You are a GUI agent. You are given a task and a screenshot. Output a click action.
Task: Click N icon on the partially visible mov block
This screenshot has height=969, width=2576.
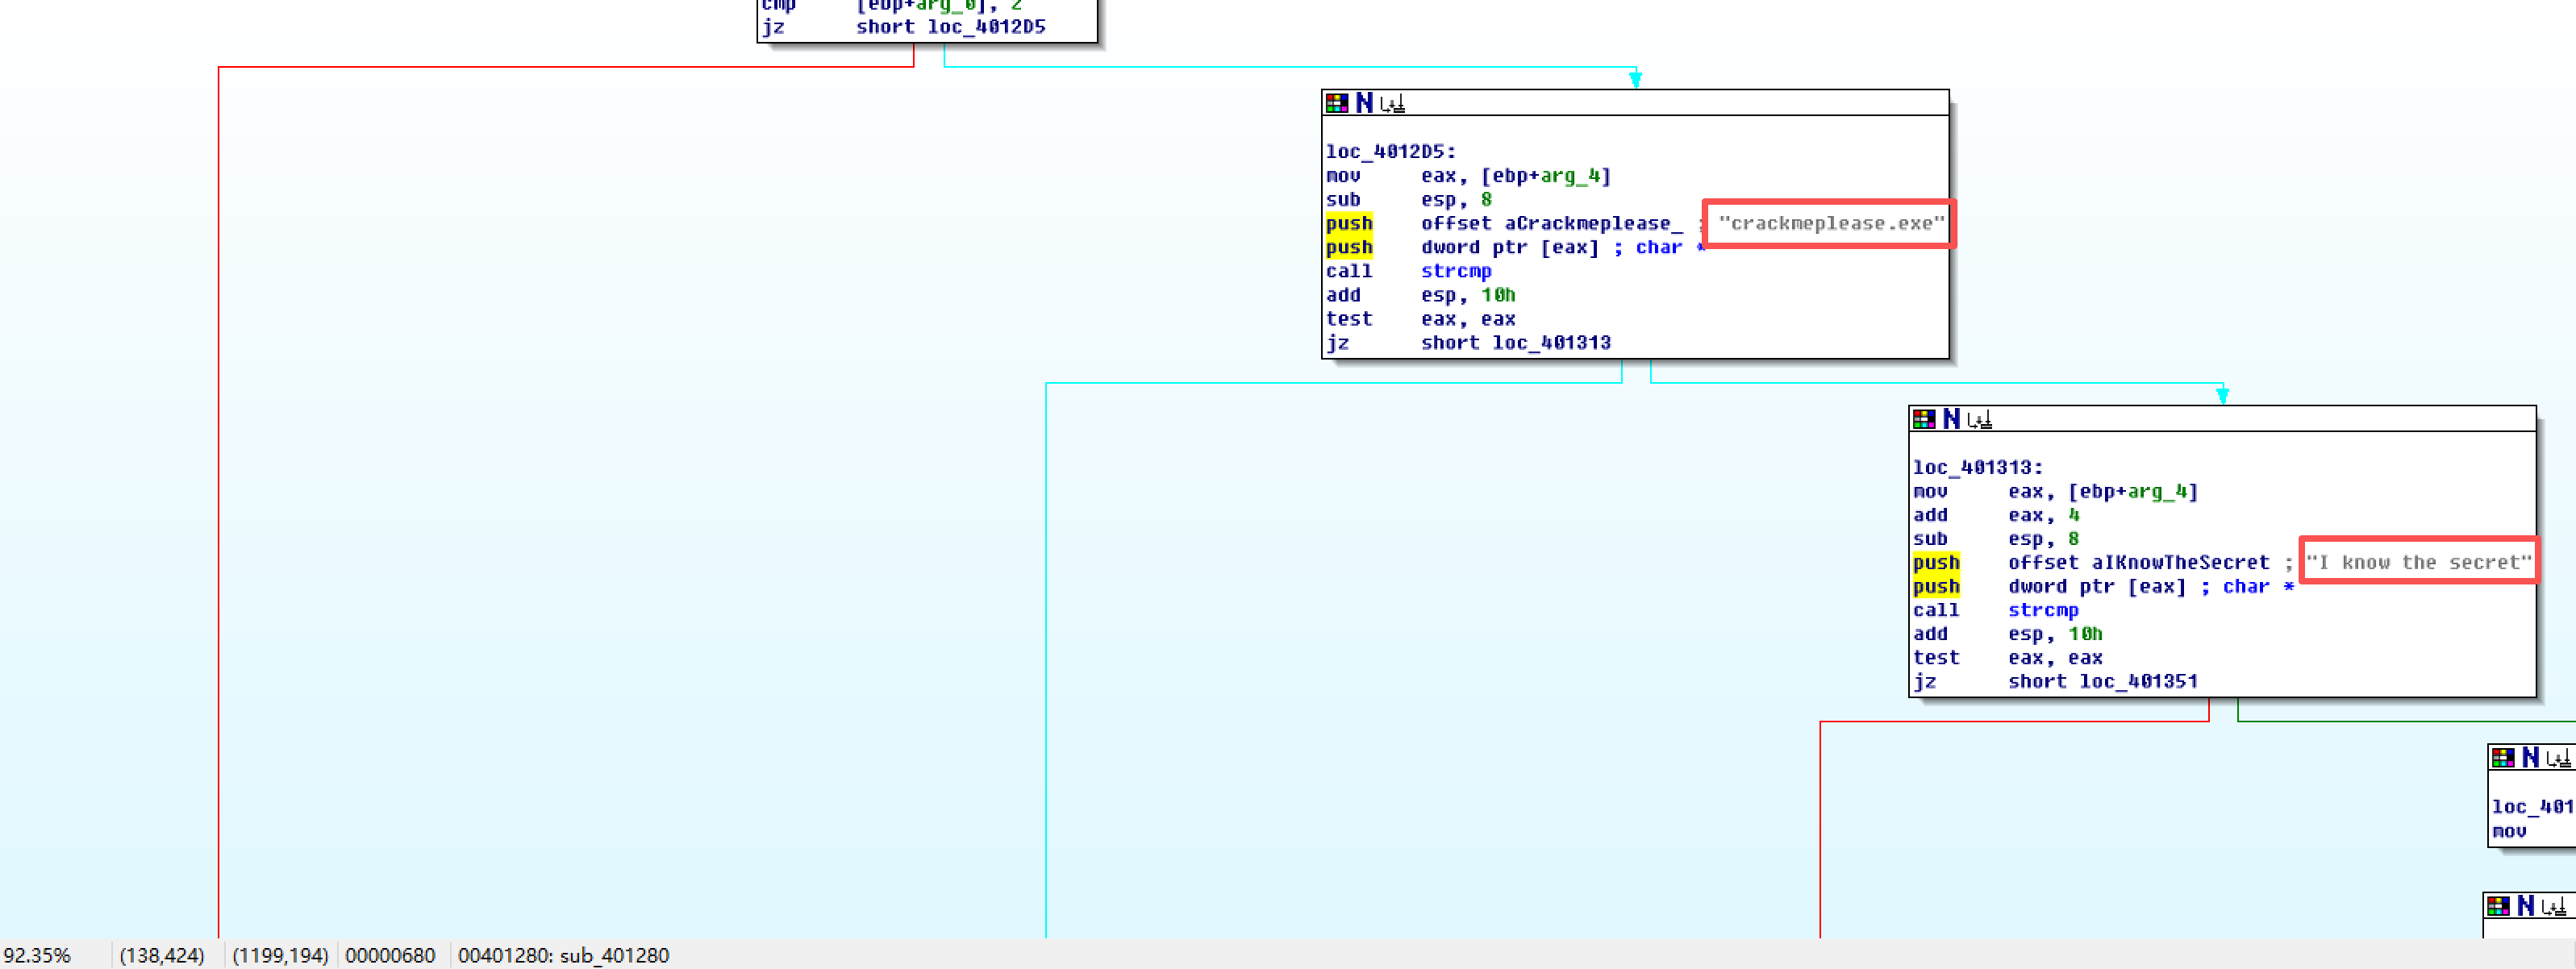2530,757
